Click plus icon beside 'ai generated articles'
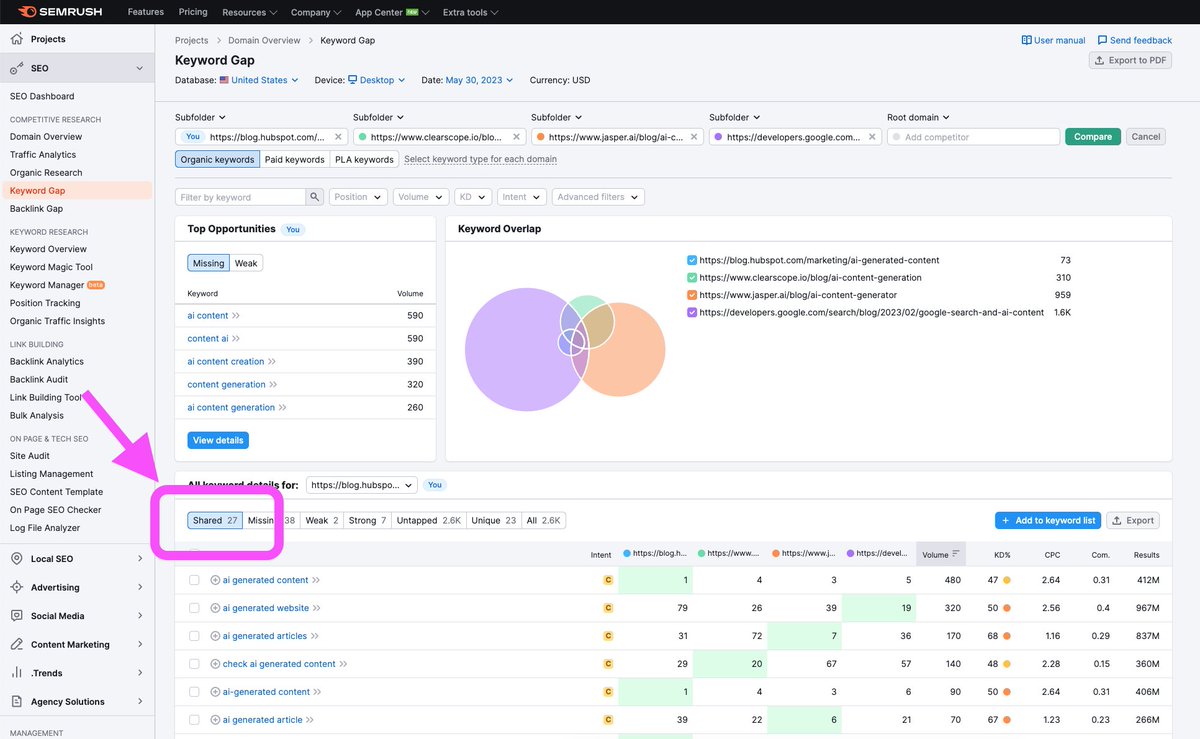Screen dimensions: 1200x739 215,636
